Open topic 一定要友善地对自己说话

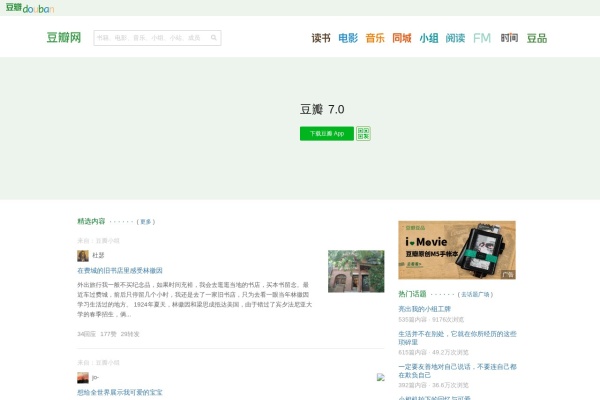[457, 371]
